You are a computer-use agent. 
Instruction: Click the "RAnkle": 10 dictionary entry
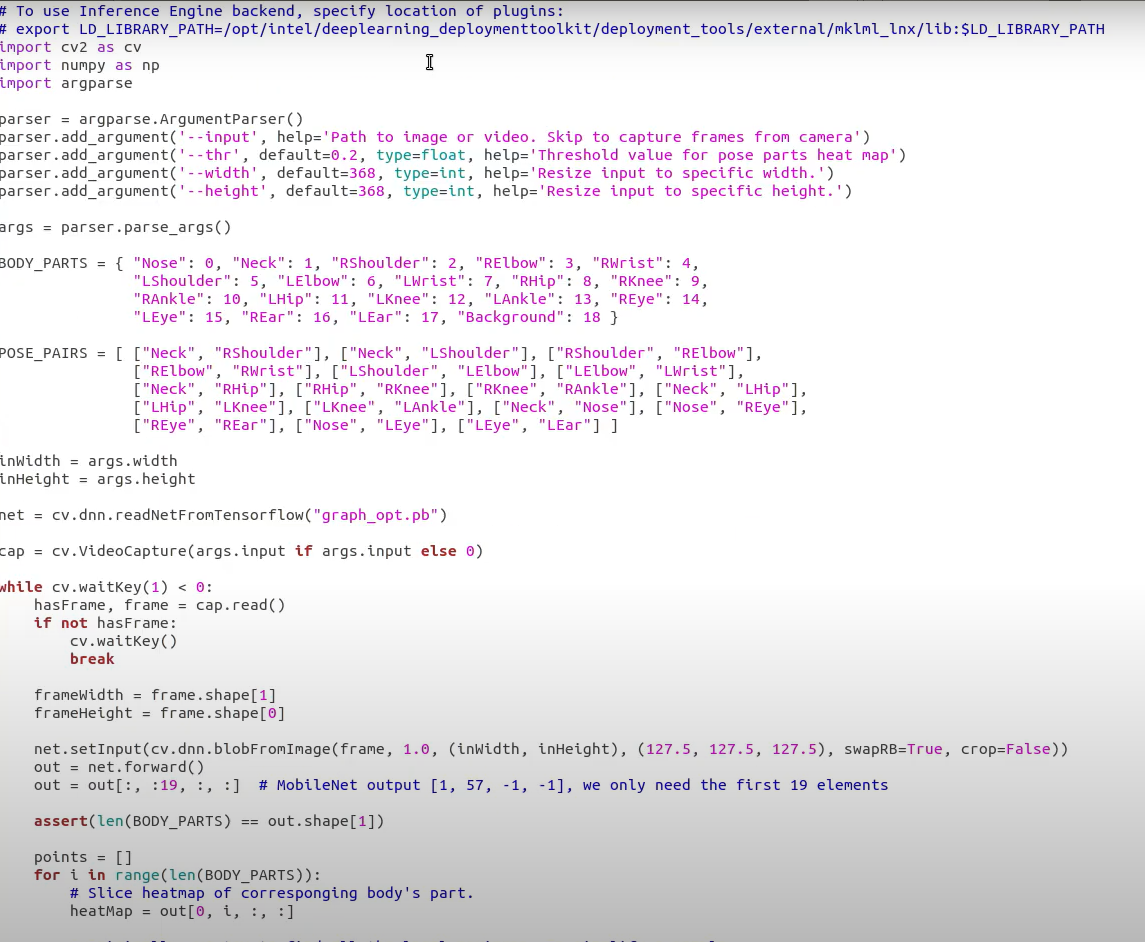pos(187,299)
